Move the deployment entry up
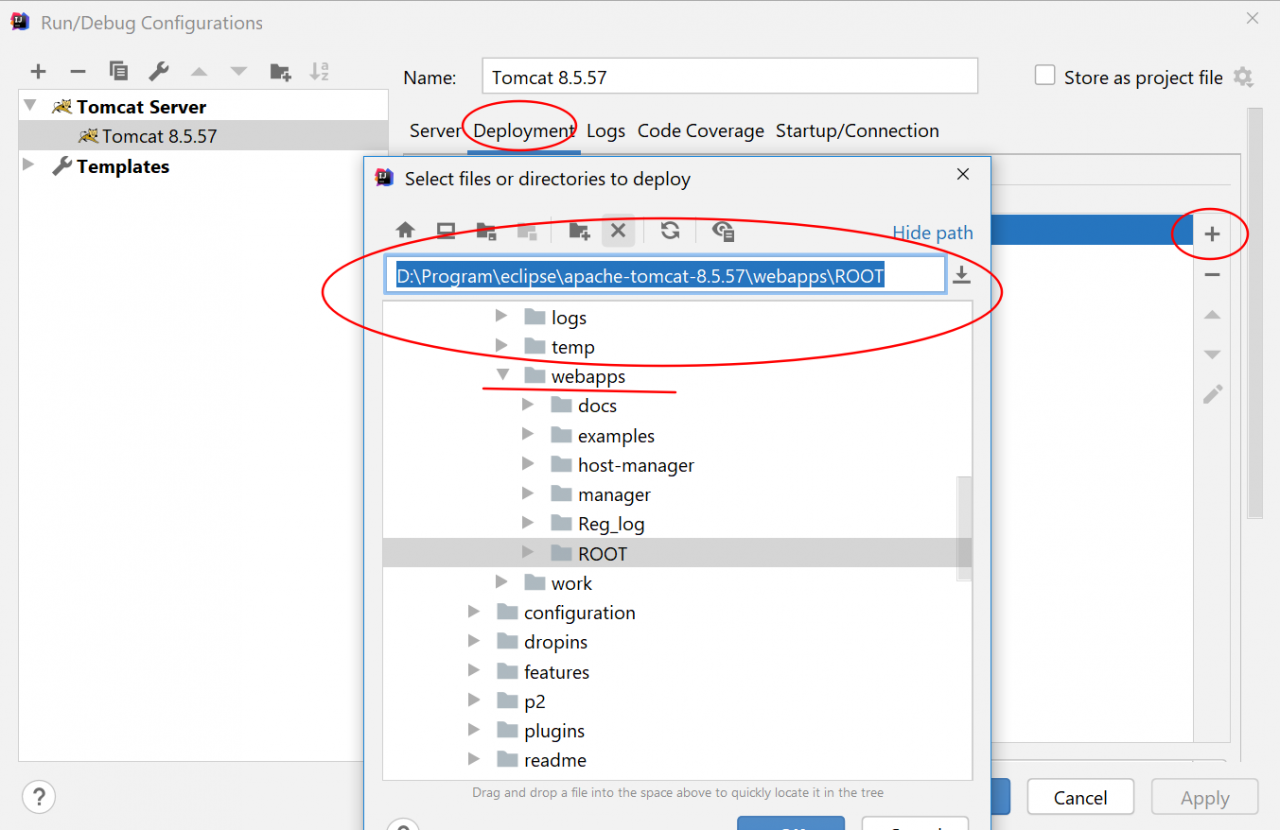1280x830 pixels. [1212, 315]
